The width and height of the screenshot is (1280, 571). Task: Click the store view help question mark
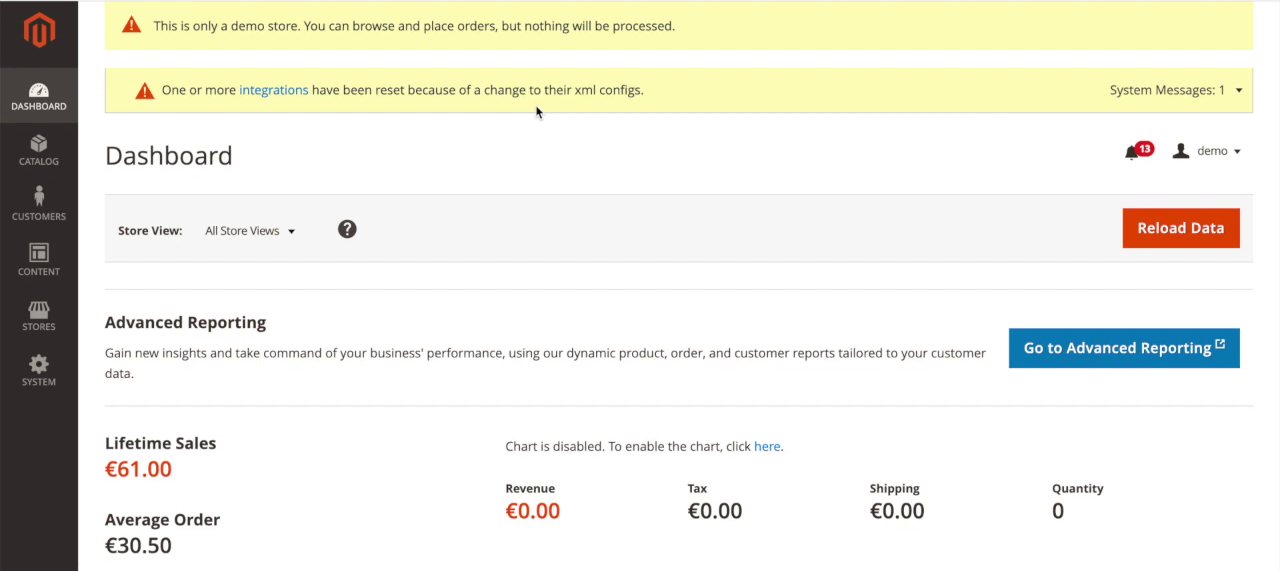click(347, 229)
